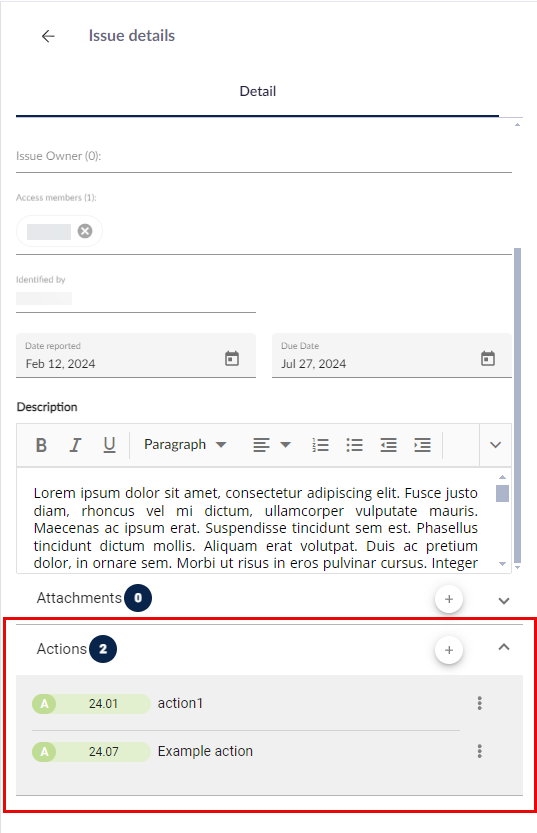Open the Paragraph style dropdown
The width and height of the screenshot is (537, 833).
[185, 445]
